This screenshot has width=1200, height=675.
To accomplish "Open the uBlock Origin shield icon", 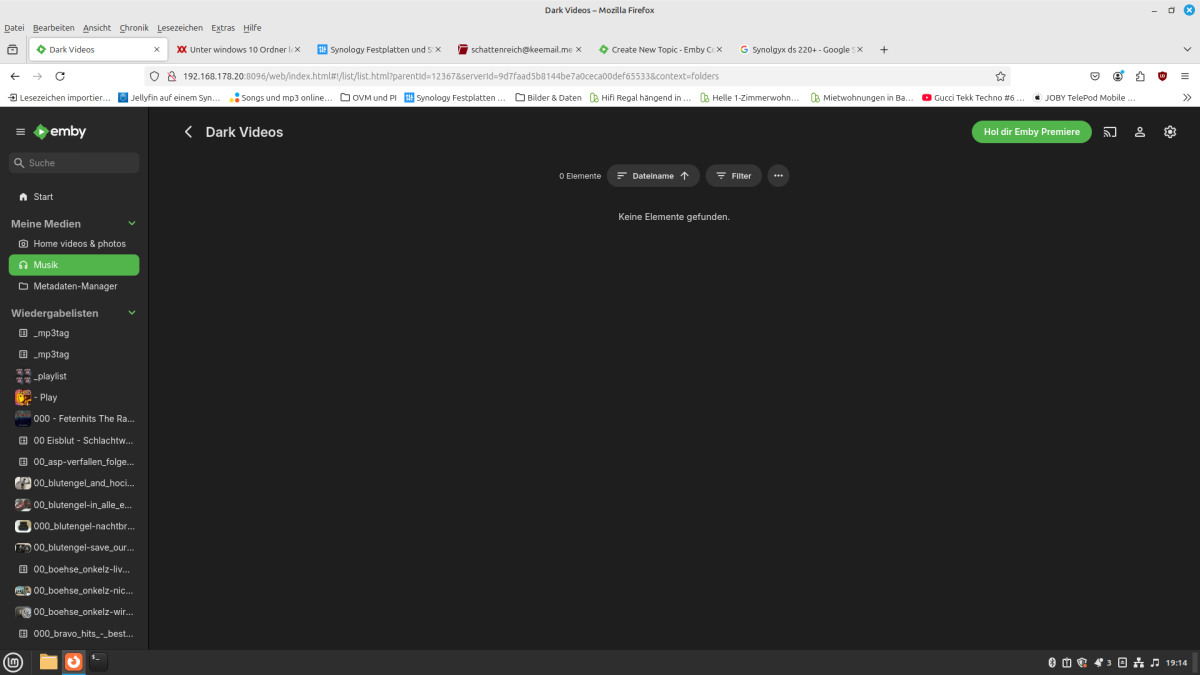I will point(1162,76).
